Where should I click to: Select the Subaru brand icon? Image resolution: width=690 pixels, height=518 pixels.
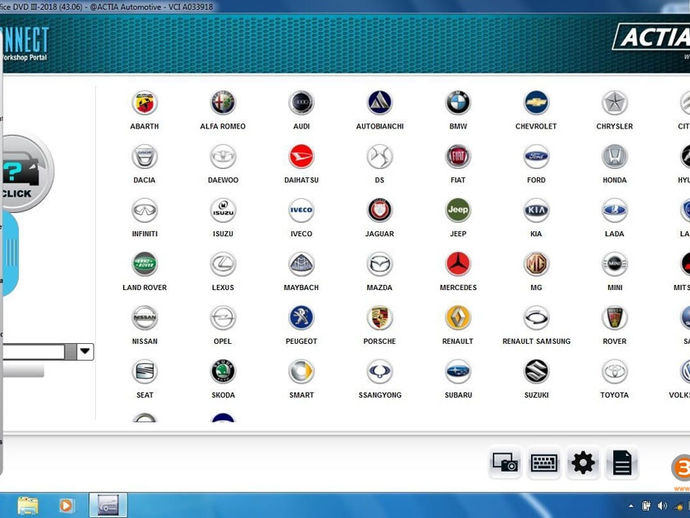tap(458, 371)
